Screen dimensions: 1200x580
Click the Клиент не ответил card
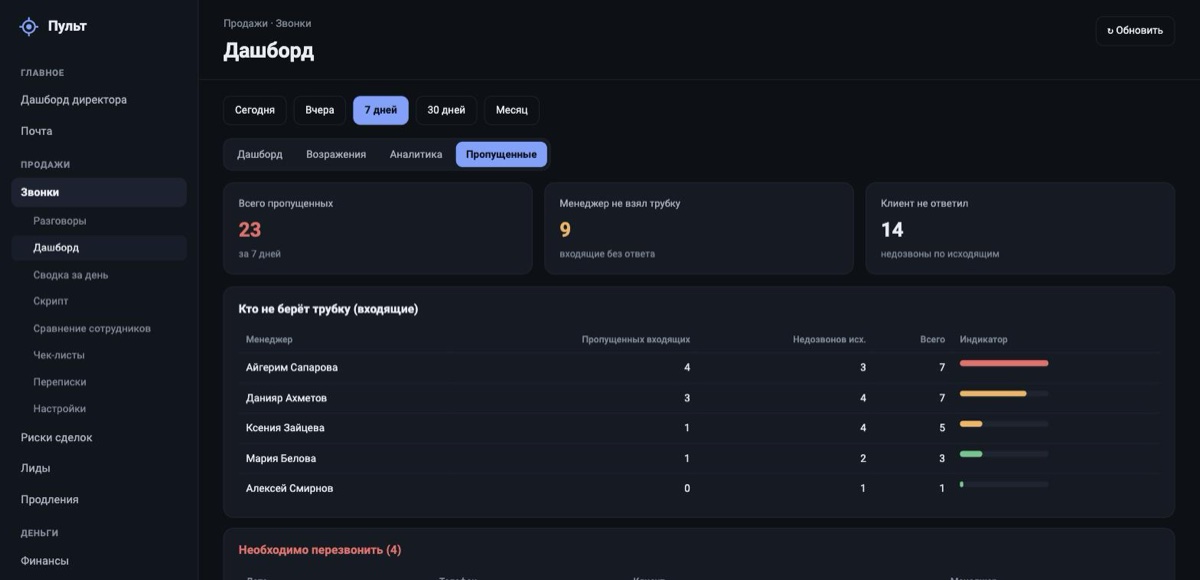point(1020,228)
